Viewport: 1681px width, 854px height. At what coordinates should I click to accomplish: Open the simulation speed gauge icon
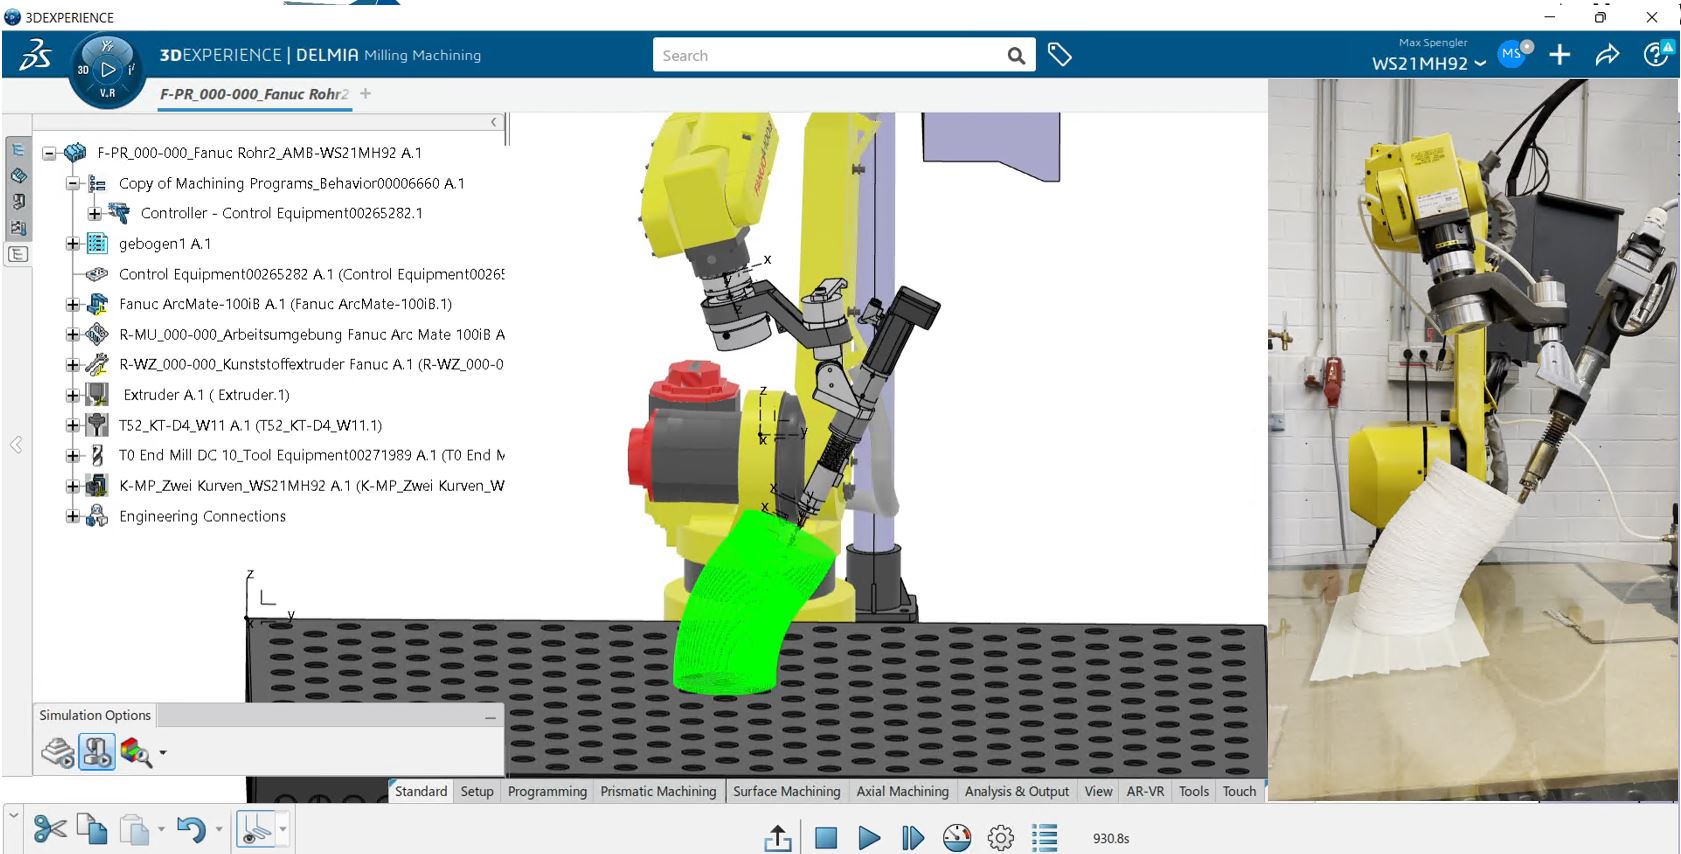tap(957, 837)
